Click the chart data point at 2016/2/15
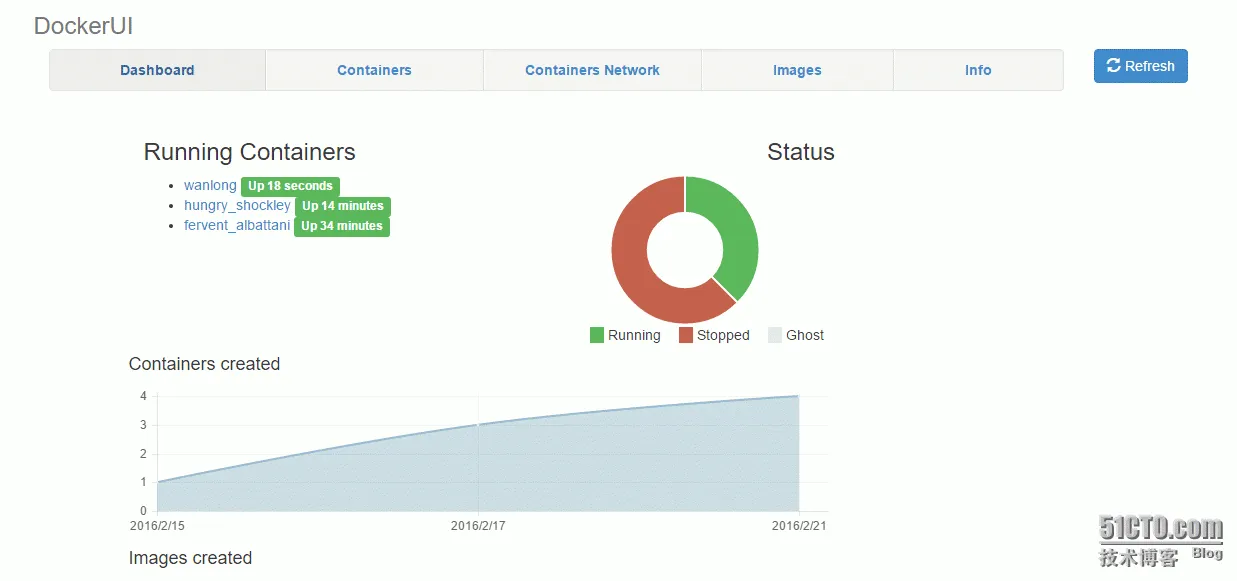The width and height of the screenshot is (1237, 581). click(x=157, y=482)
